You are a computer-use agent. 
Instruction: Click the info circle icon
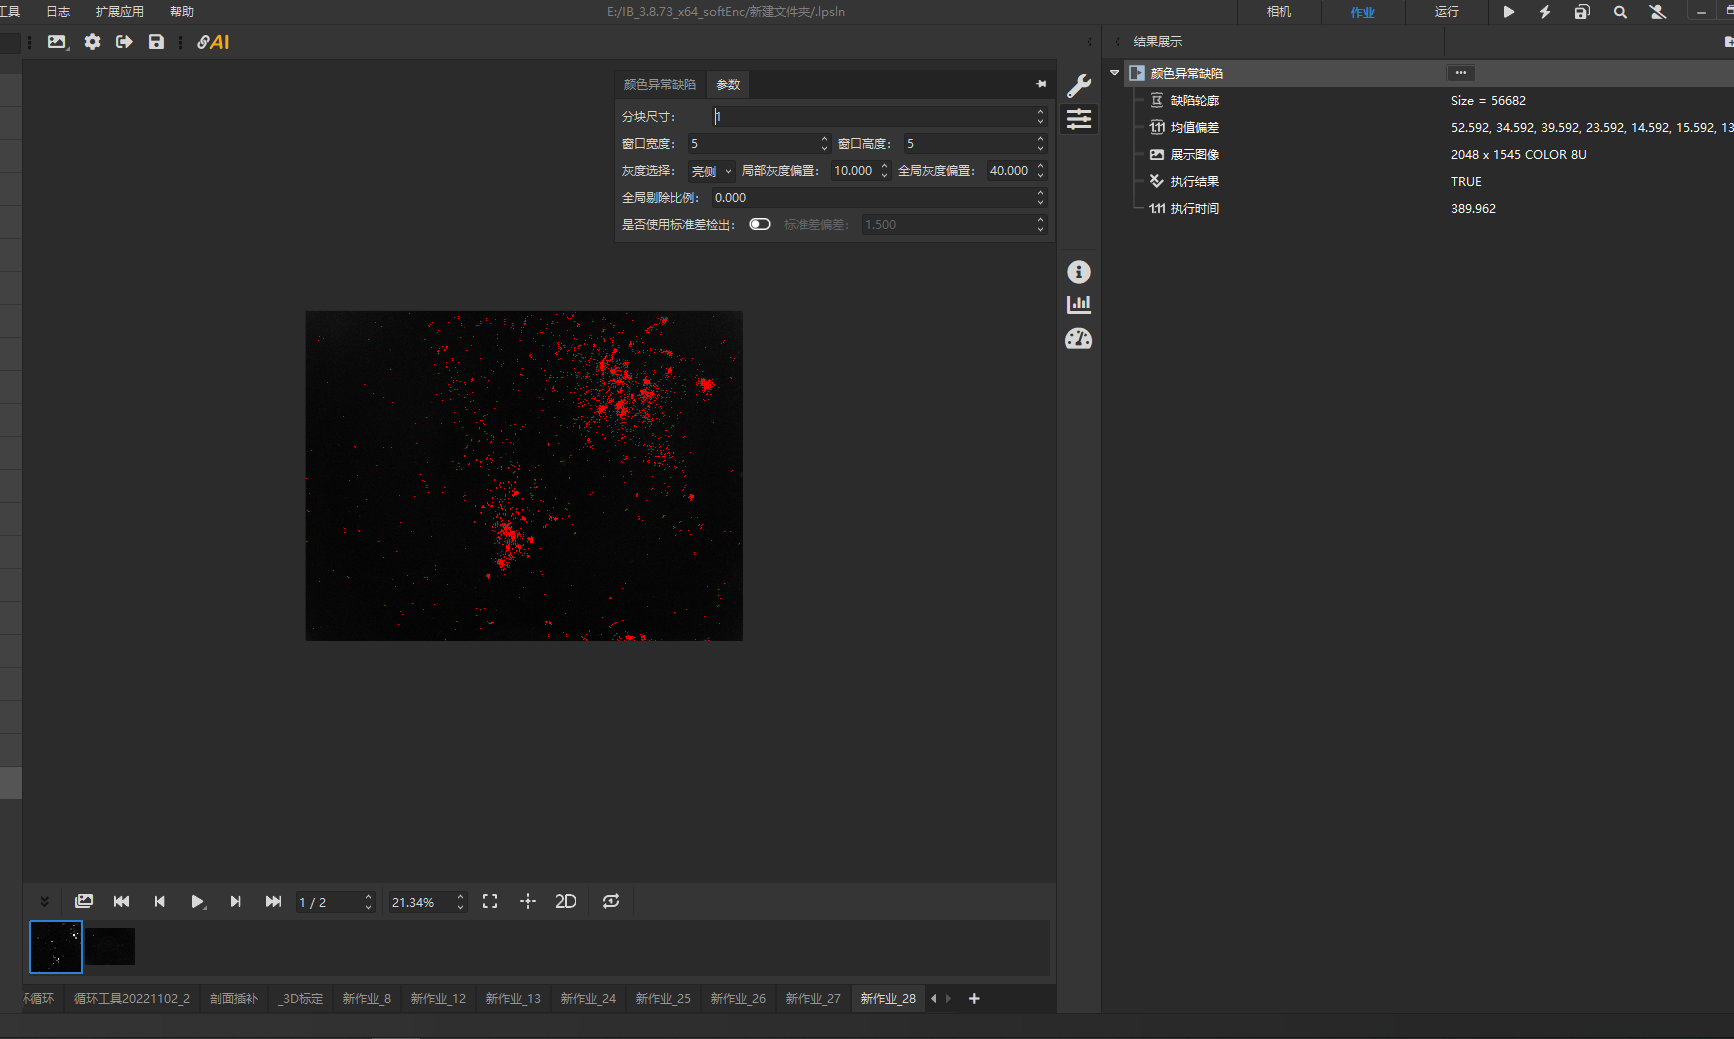1078,272
